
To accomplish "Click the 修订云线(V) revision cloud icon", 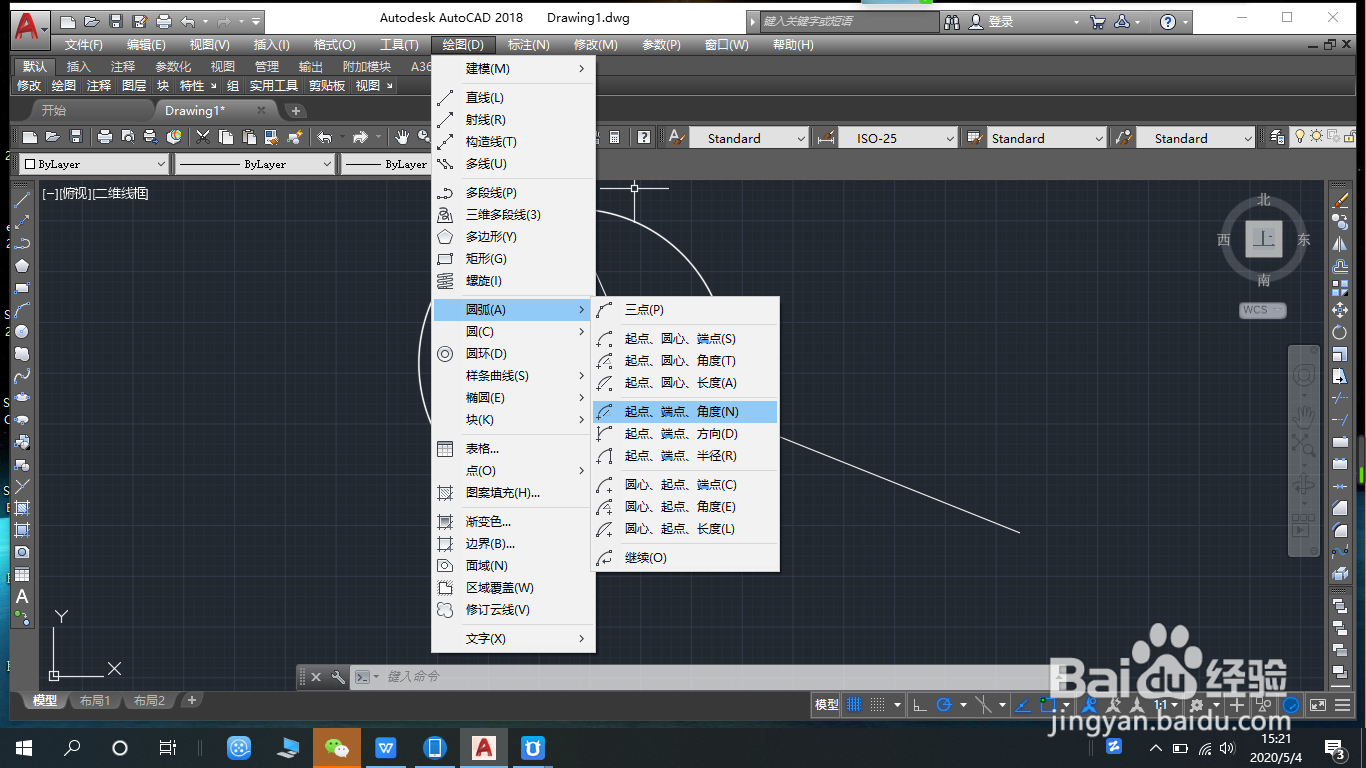I will (x=446, y=610).
